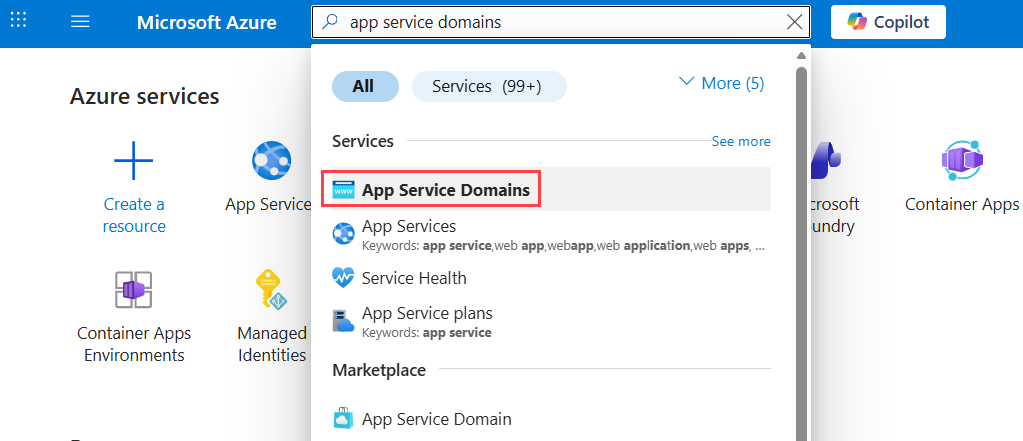Open the Microsoft Foundry tile icon
The height and width of the screenshot is (441, 1023).
[x=825, y=160]
